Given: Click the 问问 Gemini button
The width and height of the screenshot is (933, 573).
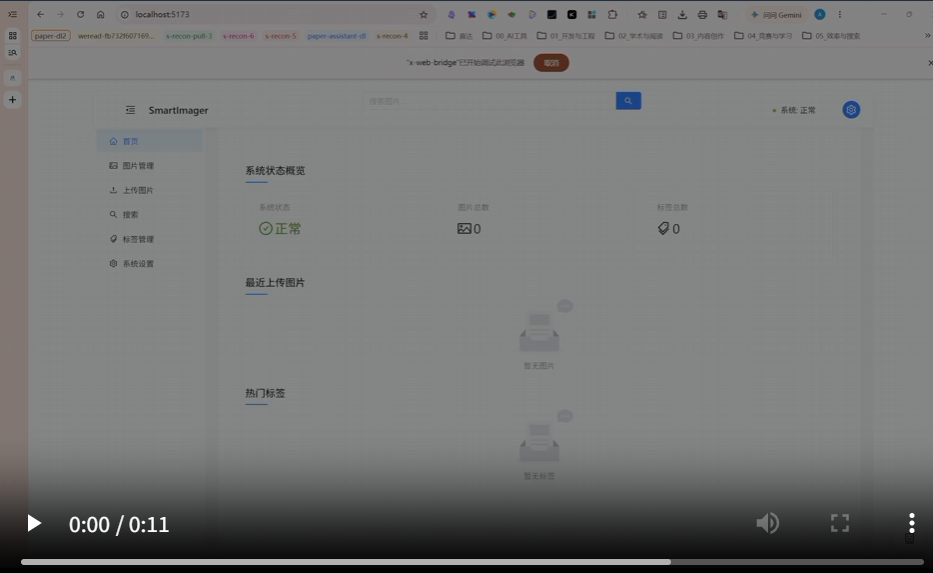Looking at the screenshot, I should [x=777, y=14].
